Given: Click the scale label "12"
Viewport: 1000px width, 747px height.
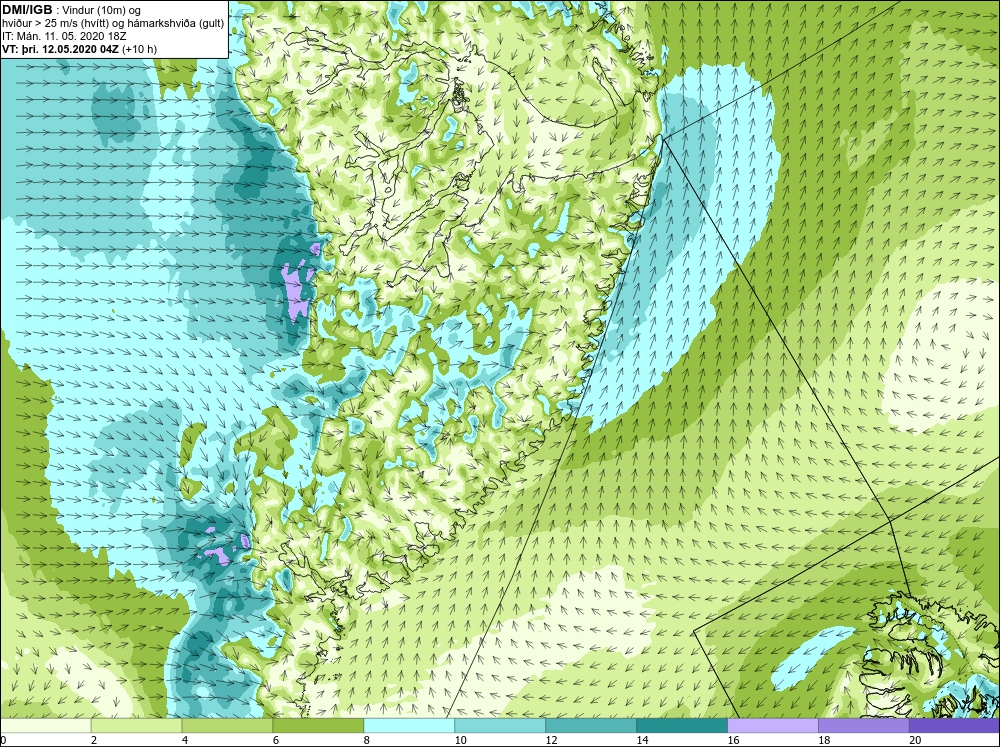Looking at the screenshot, I should coord(552,740).
